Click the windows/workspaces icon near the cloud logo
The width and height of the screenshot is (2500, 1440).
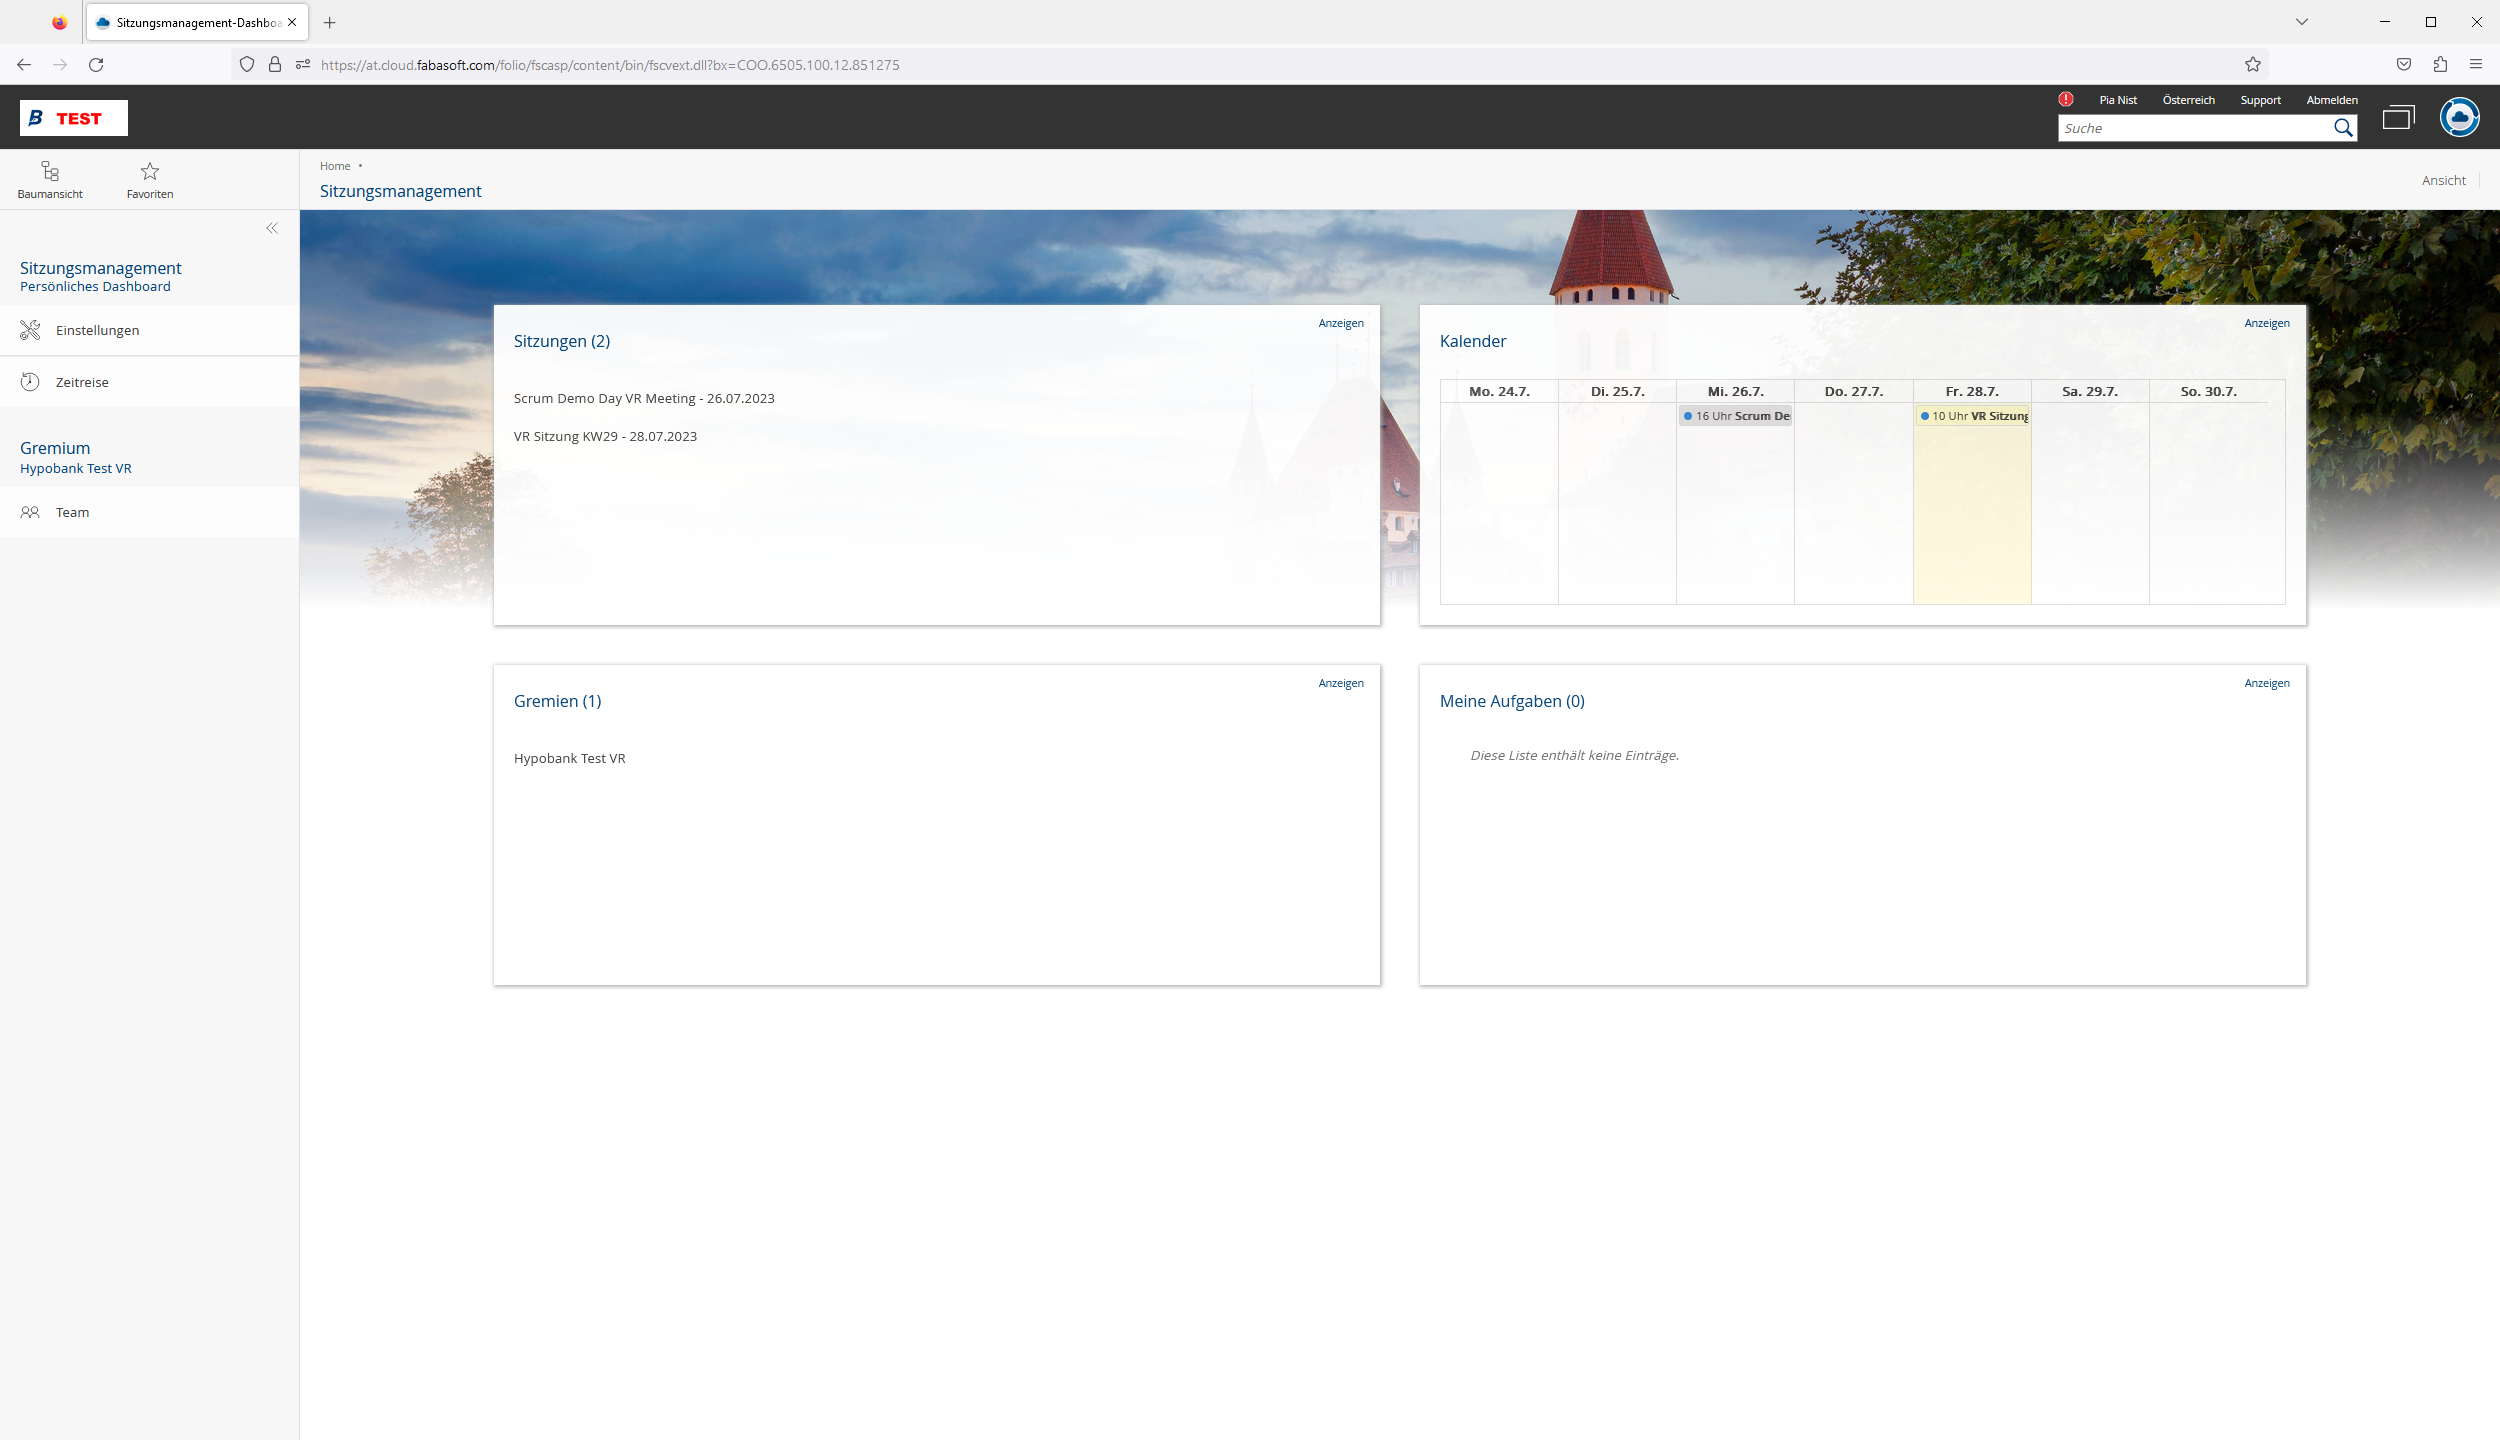tap(2398, 117)
